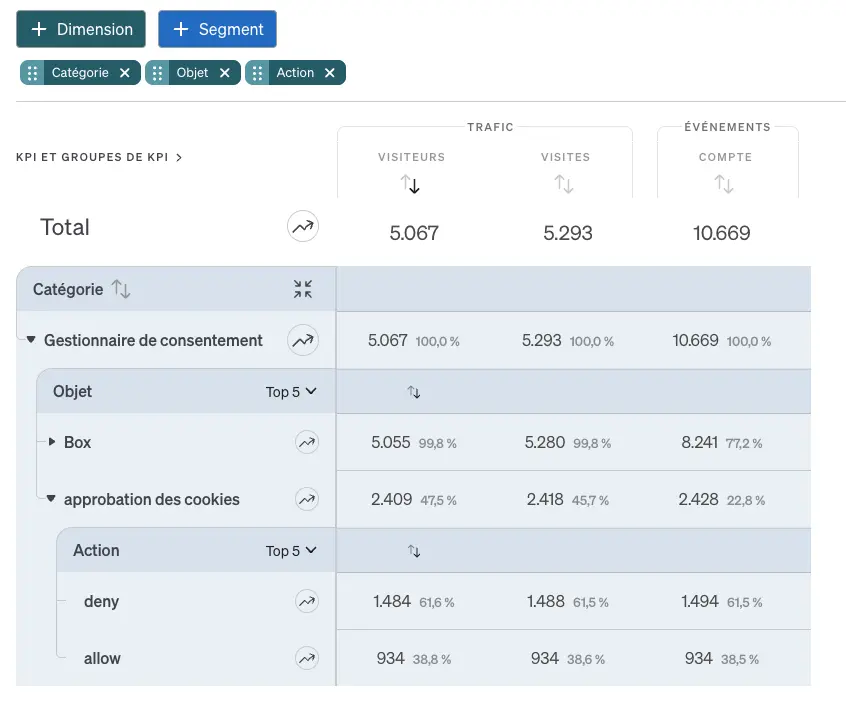The width and height of the screenshot is (846, 708).
Task: Add a new Segment
Action: [217, 29]
